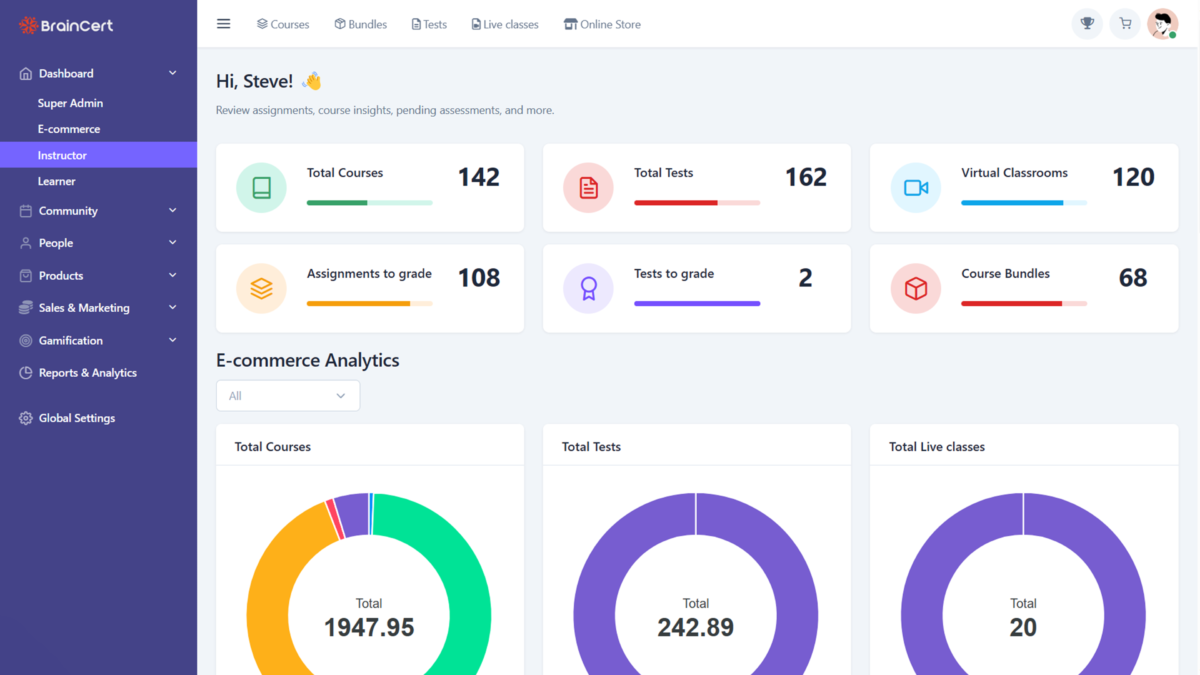Expand the Sales & Marketing chevron
The width and height of the screenshot is (1200, 675).
[173, 308]
